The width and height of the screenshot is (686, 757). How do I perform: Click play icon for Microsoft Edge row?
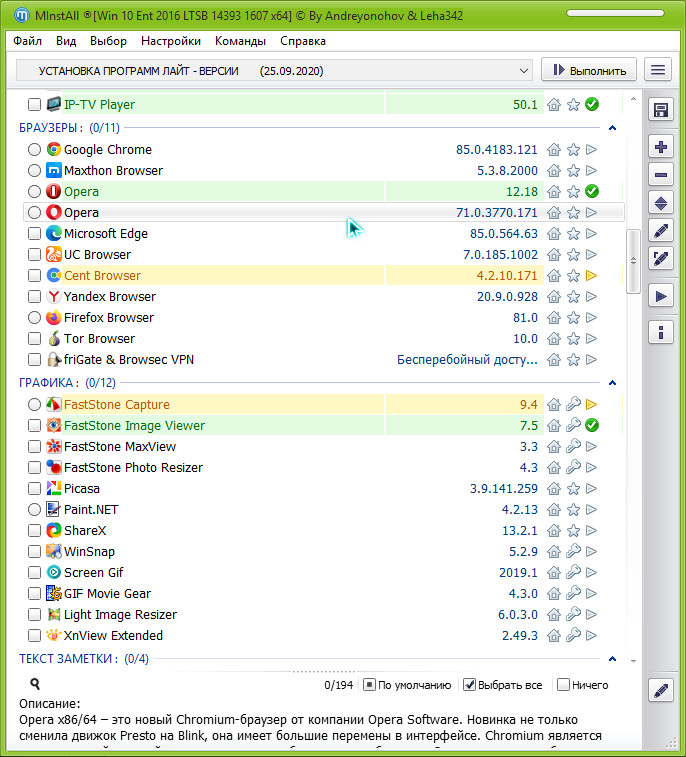pos(591,234)
